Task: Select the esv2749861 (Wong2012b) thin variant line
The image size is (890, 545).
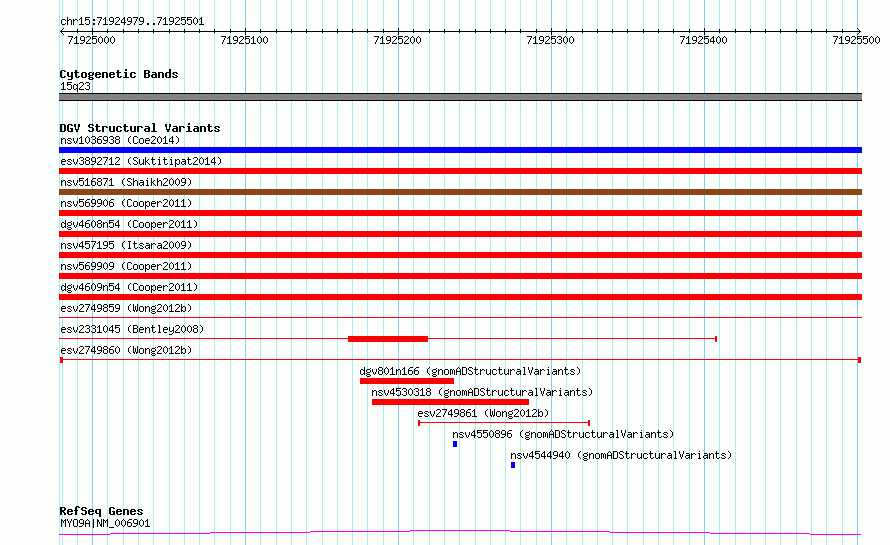Action: 504,423
